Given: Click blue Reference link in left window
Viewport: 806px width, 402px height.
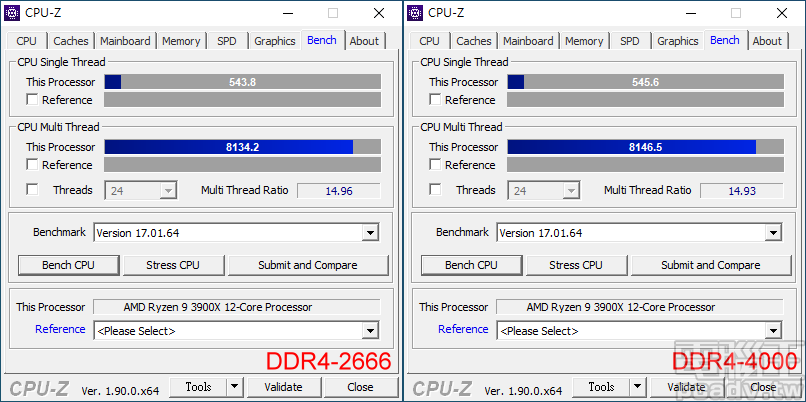Looking at the screenshot, I should (60, 329).
